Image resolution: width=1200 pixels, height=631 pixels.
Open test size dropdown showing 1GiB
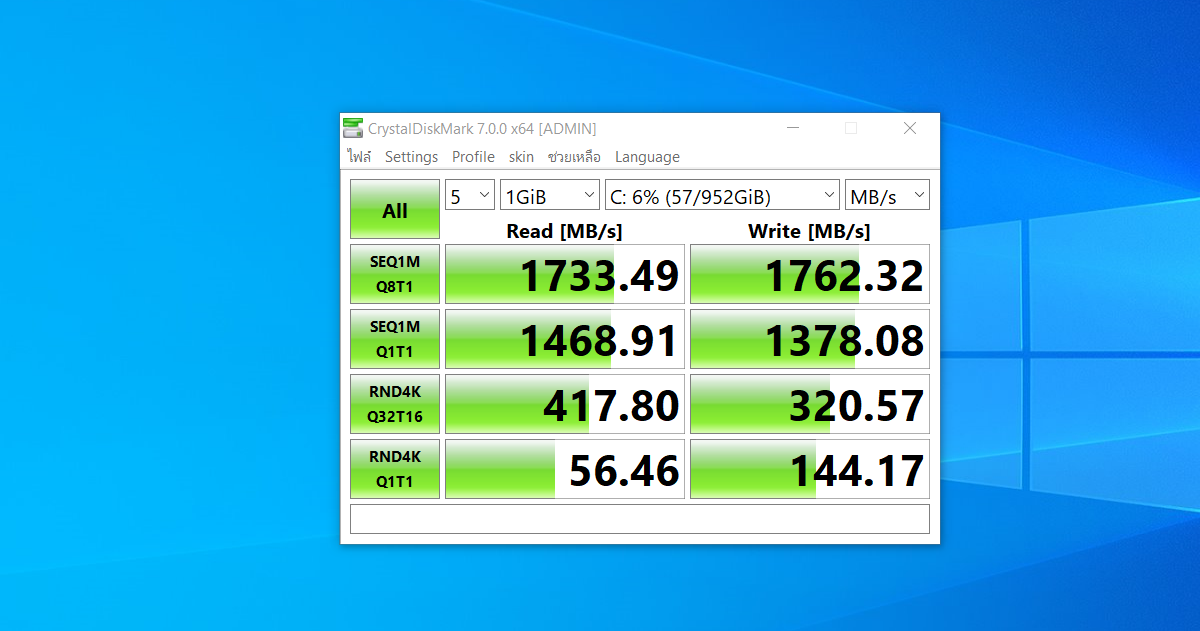point(550,195)
